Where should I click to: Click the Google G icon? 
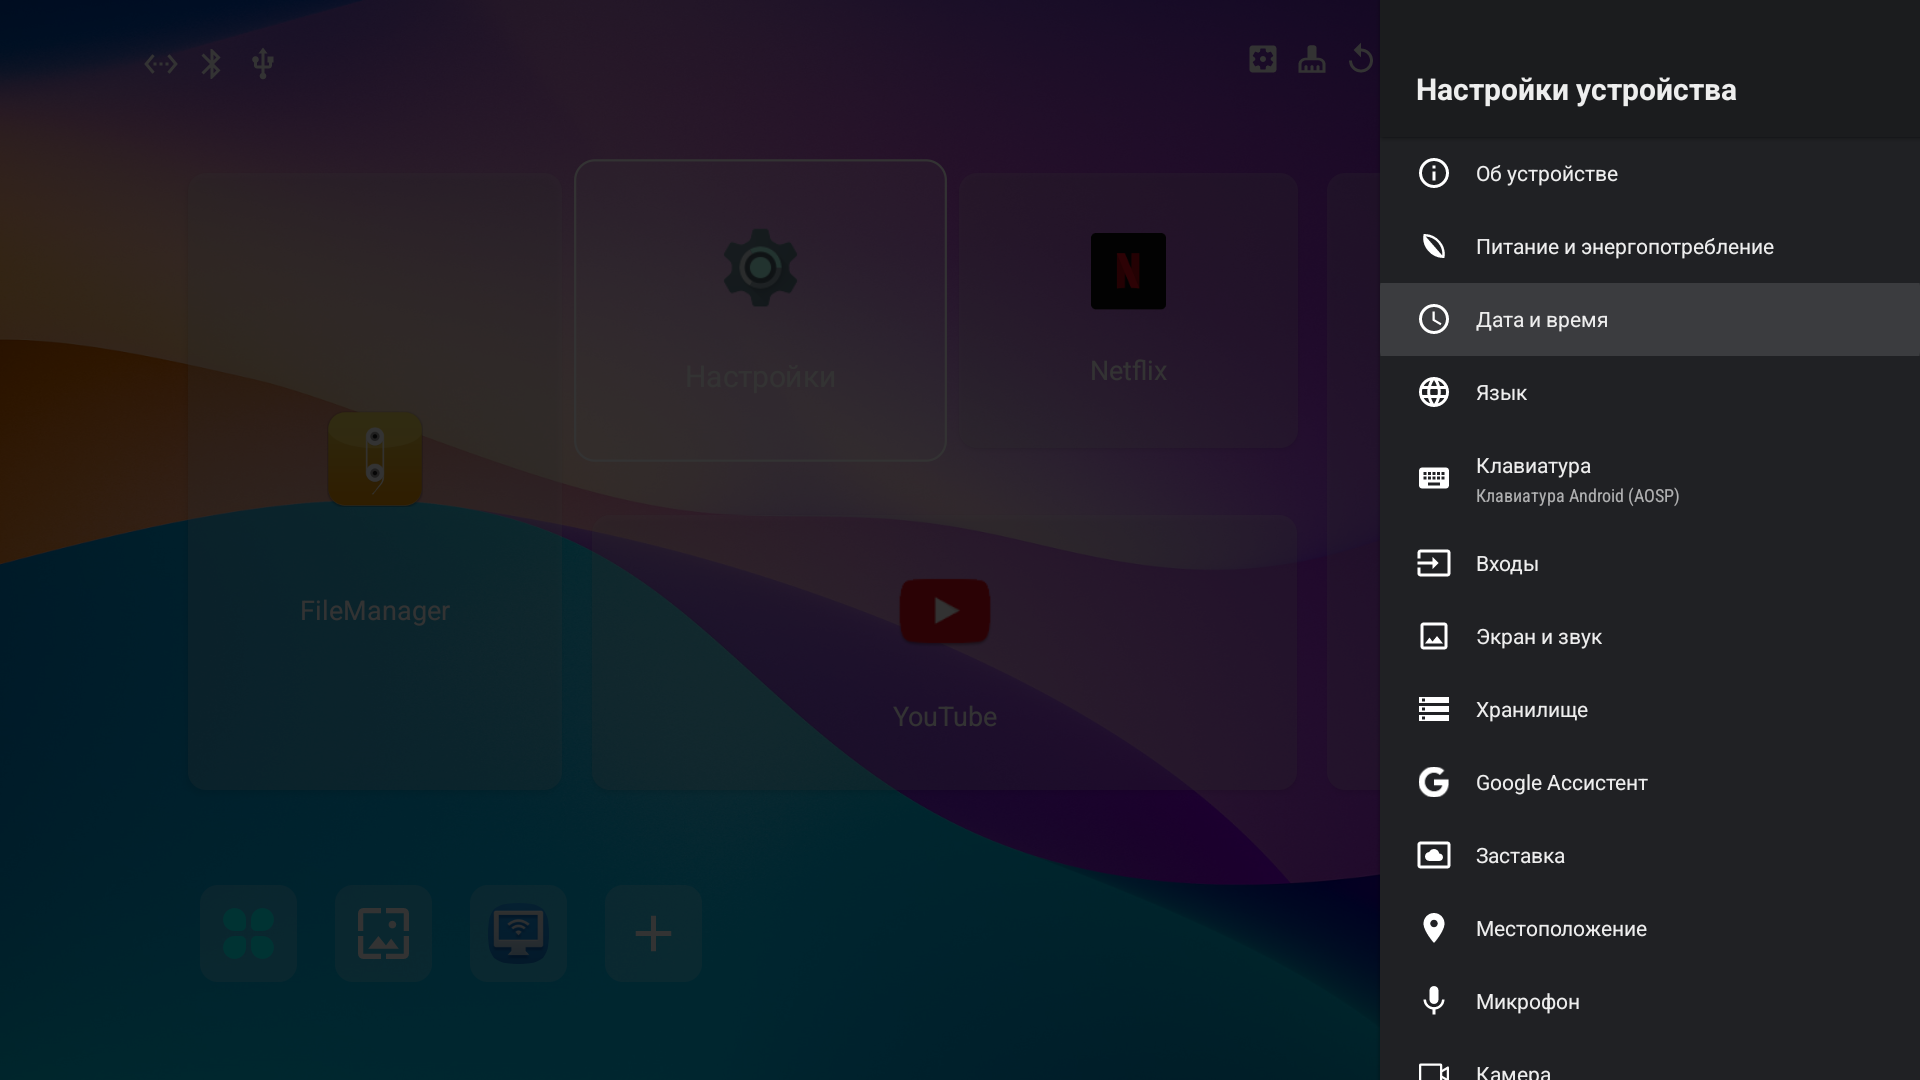point(1433,782)
